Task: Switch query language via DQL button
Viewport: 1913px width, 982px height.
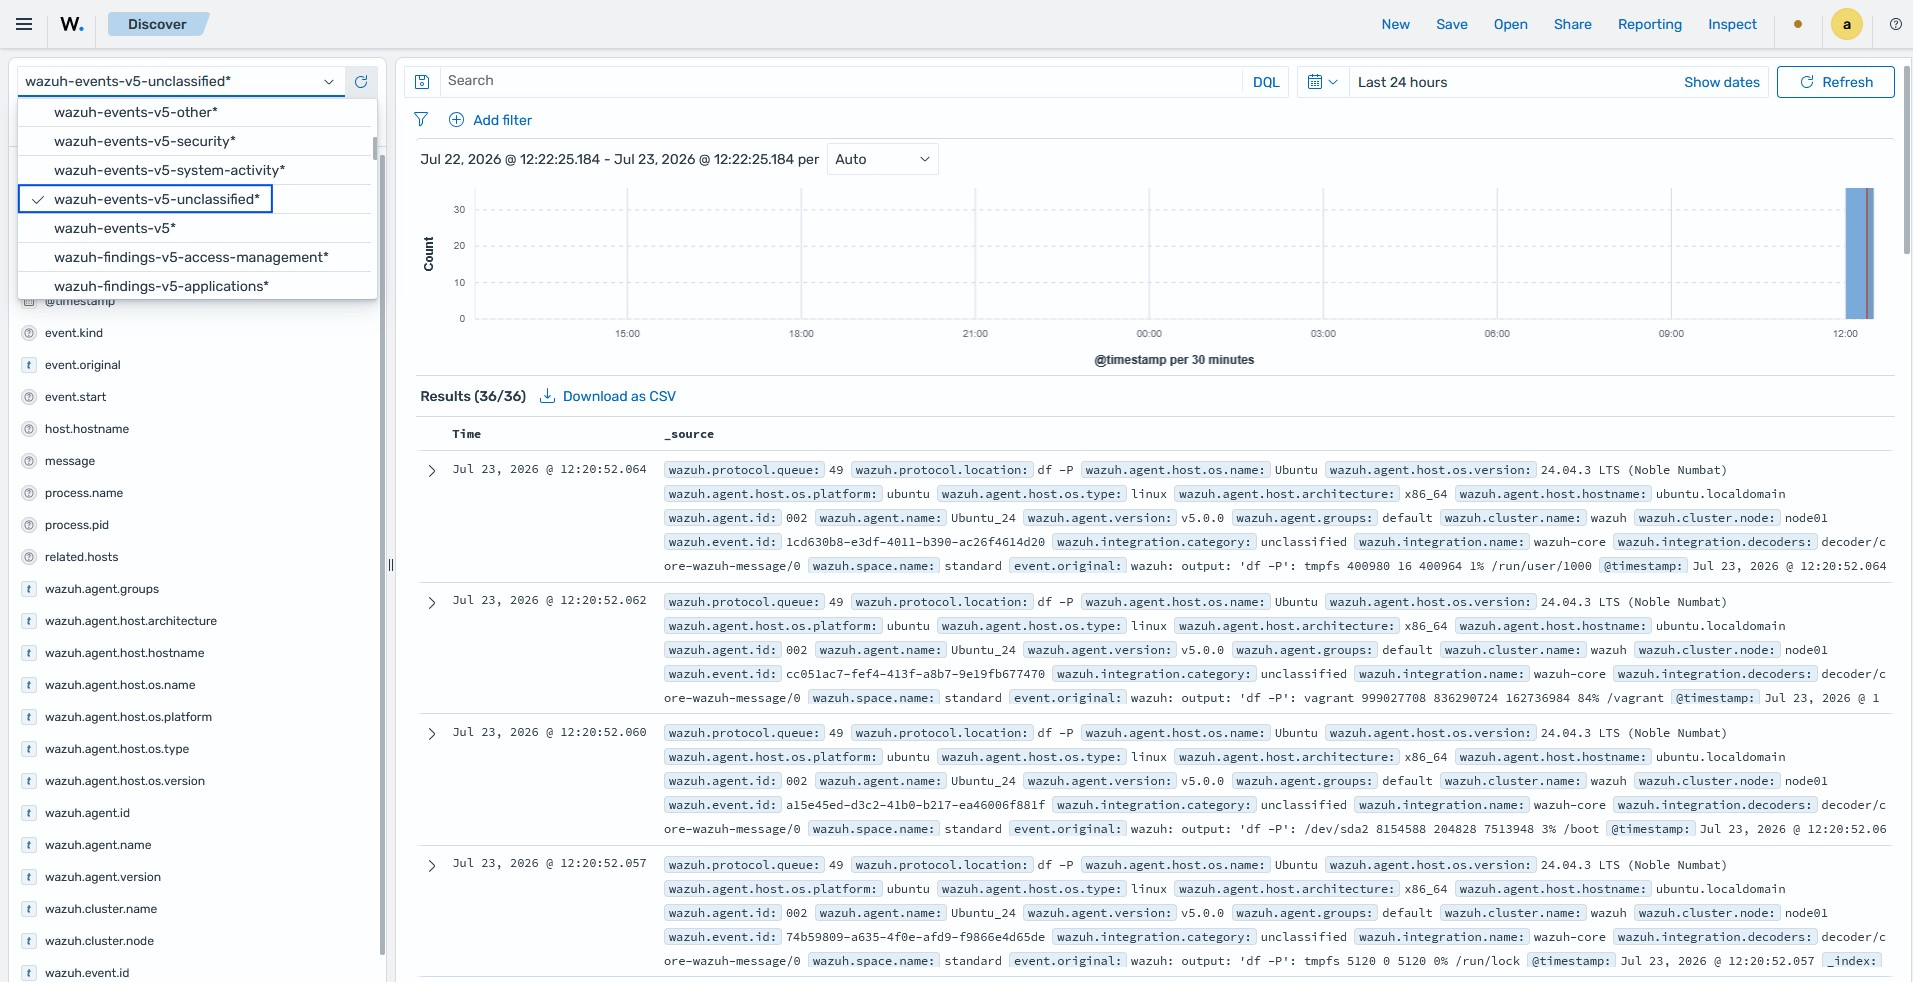Action: tap(1266, 82)
